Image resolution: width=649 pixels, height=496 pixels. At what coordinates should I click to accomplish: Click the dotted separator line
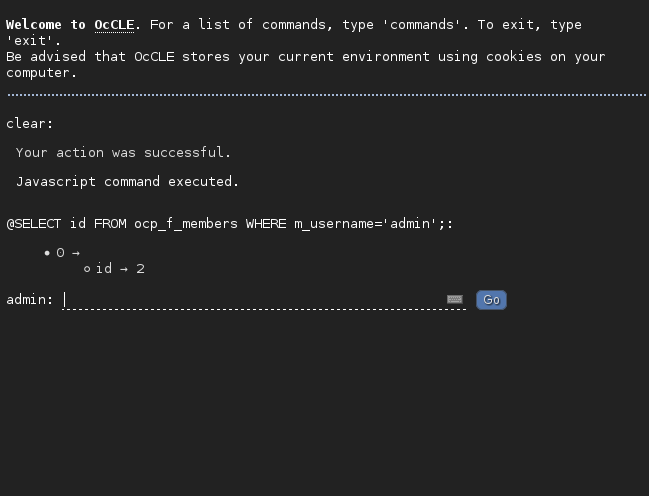325,95
